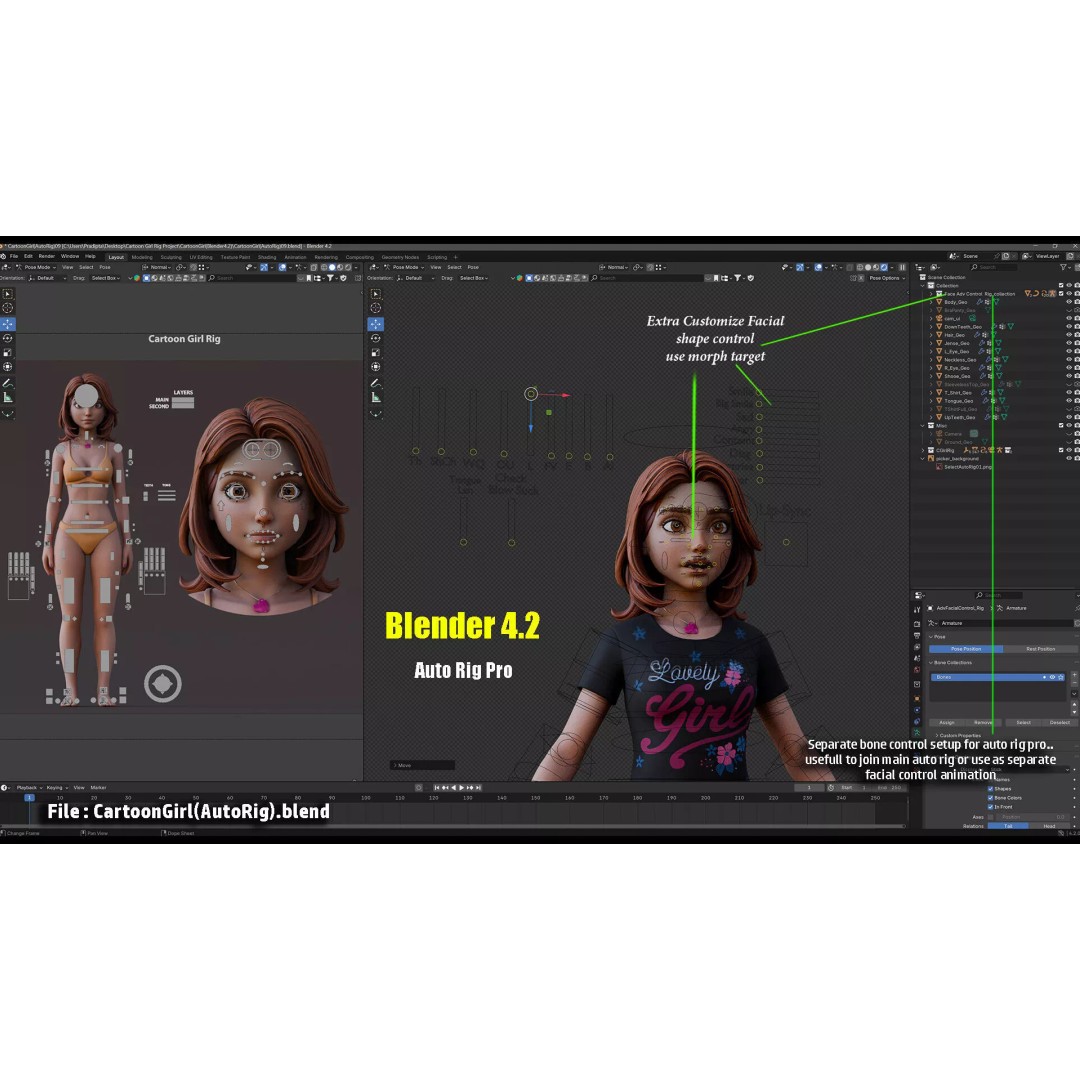Select the Annotate tool in the left viewport toolbar
1080x1080 pixels.
click(8, 383)
